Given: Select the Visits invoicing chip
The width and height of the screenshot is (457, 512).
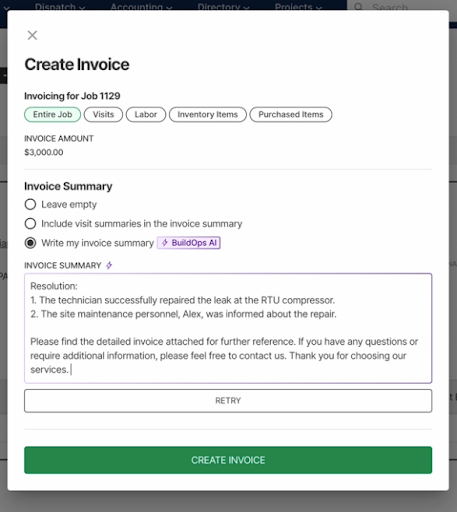Looking at the screenshot, I should click(x=103, y=114).
